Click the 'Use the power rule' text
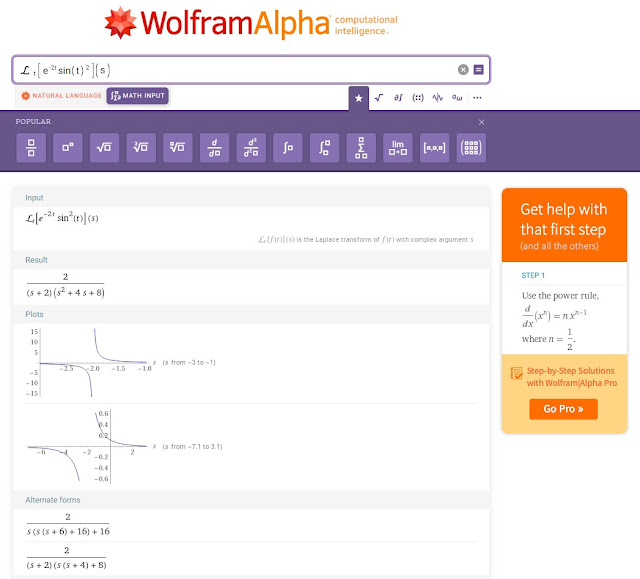This screenshot has width=640, height=579. tap(560, 295)
